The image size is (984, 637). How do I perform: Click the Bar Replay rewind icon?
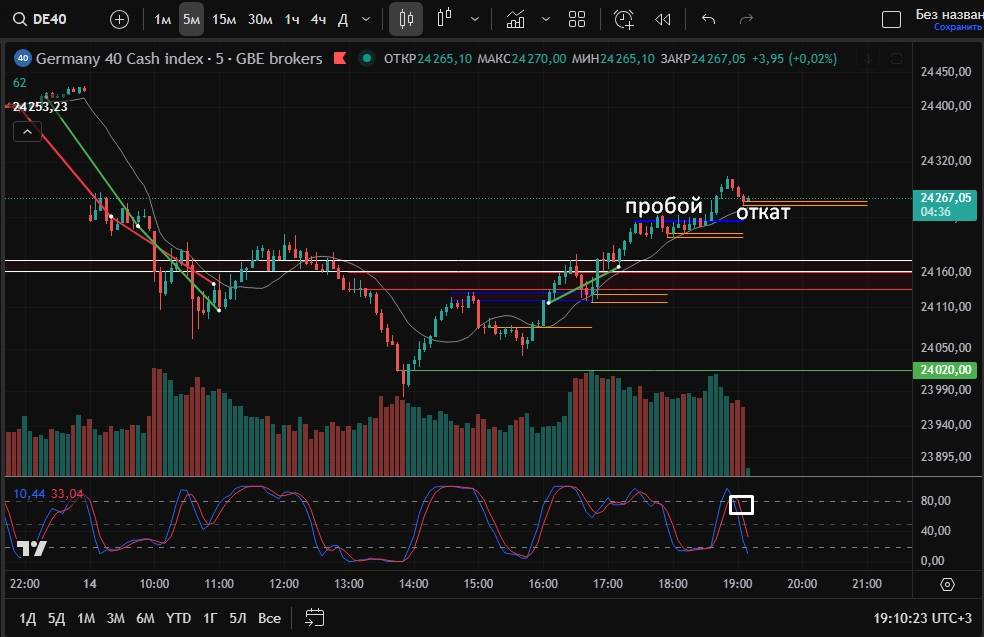(662, 19)
